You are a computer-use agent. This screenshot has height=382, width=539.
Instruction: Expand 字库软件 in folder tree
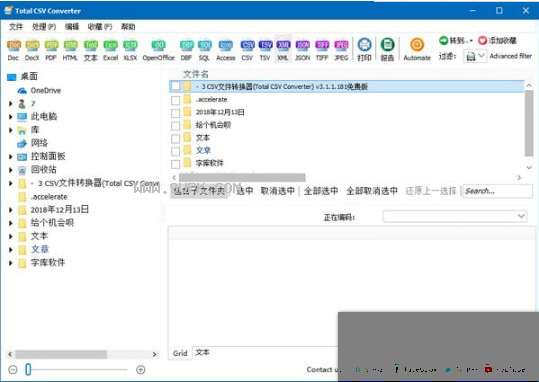point(11,263)
